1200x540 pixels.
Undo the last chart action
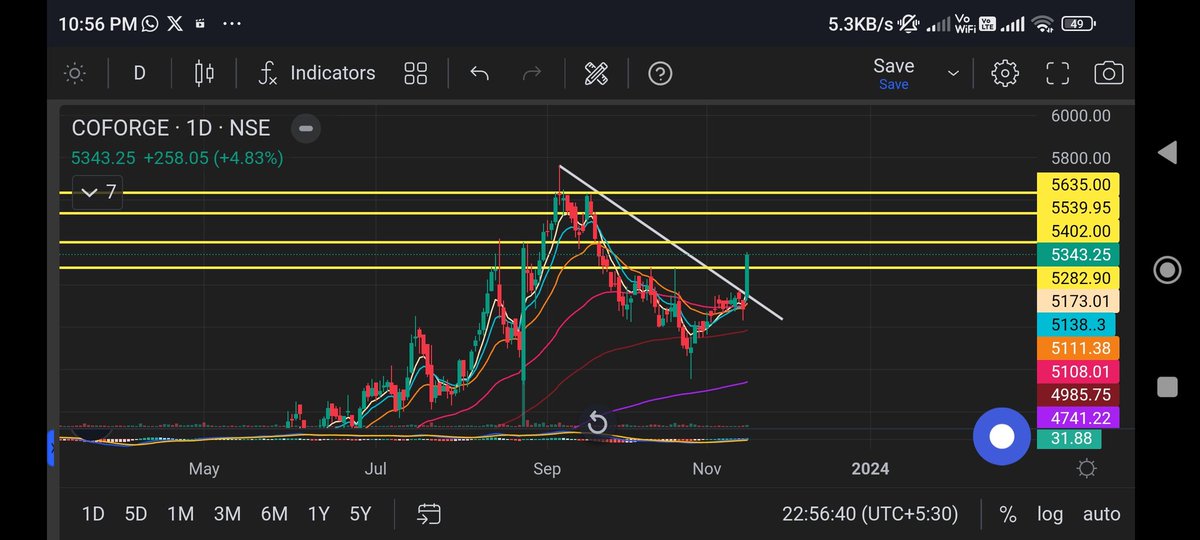click(480, 73)
